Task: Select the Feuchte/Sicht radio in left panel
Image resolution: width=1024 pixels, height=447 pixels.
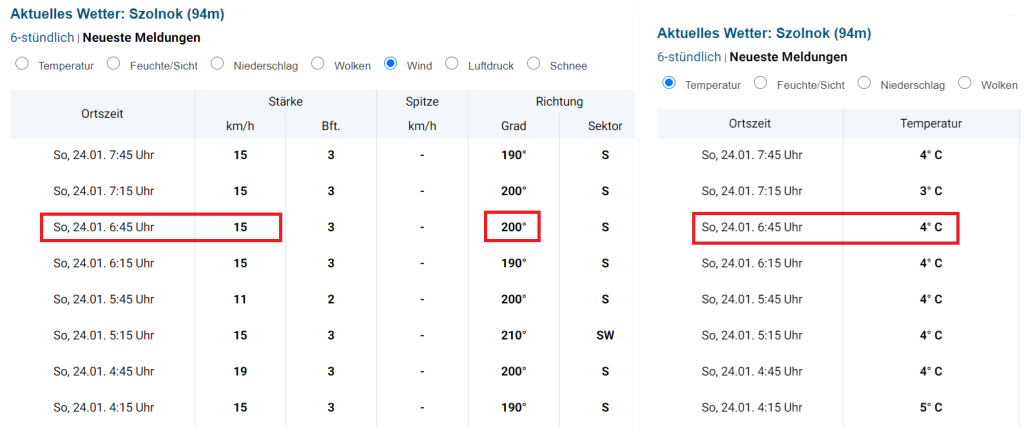Action: coord(113,64)
